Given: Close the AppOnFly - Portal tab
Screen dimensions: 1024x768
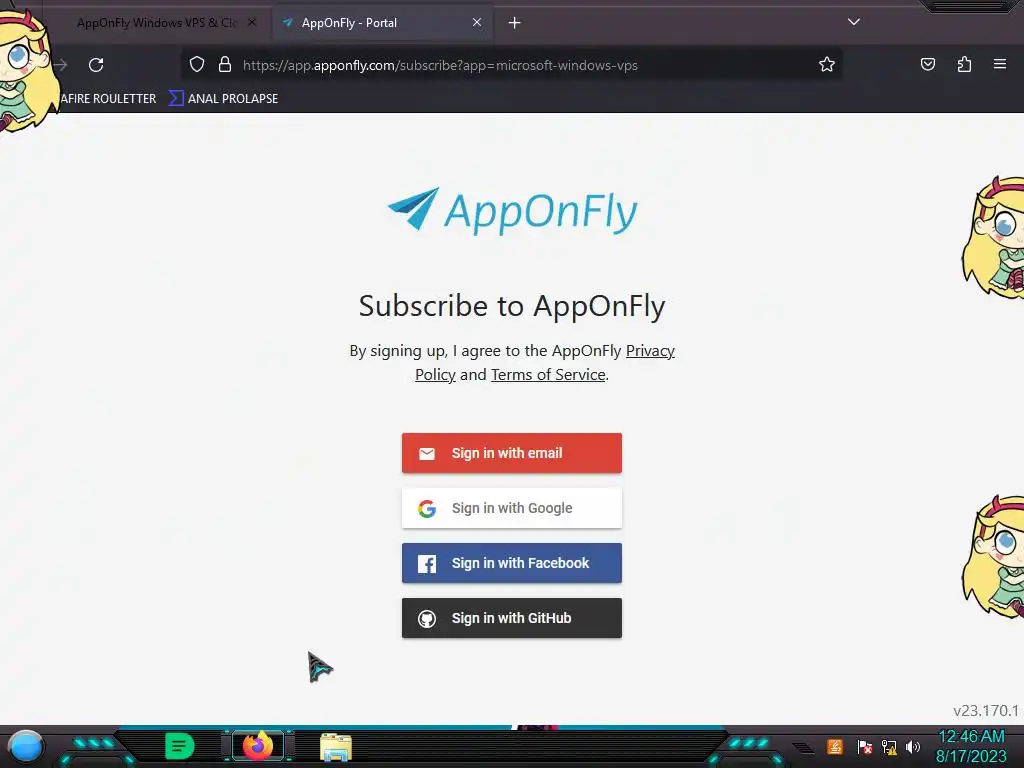Looking at the screenshot, I should click(x=477, y=22).
